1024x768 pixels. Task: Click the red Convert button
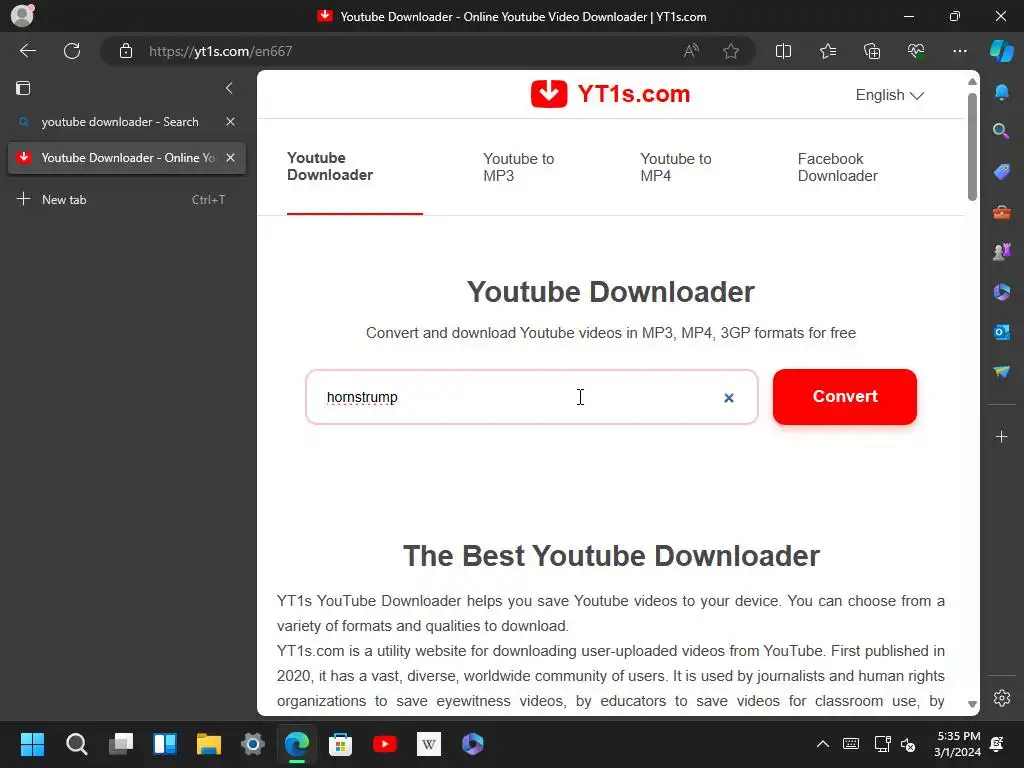[844, 396]
